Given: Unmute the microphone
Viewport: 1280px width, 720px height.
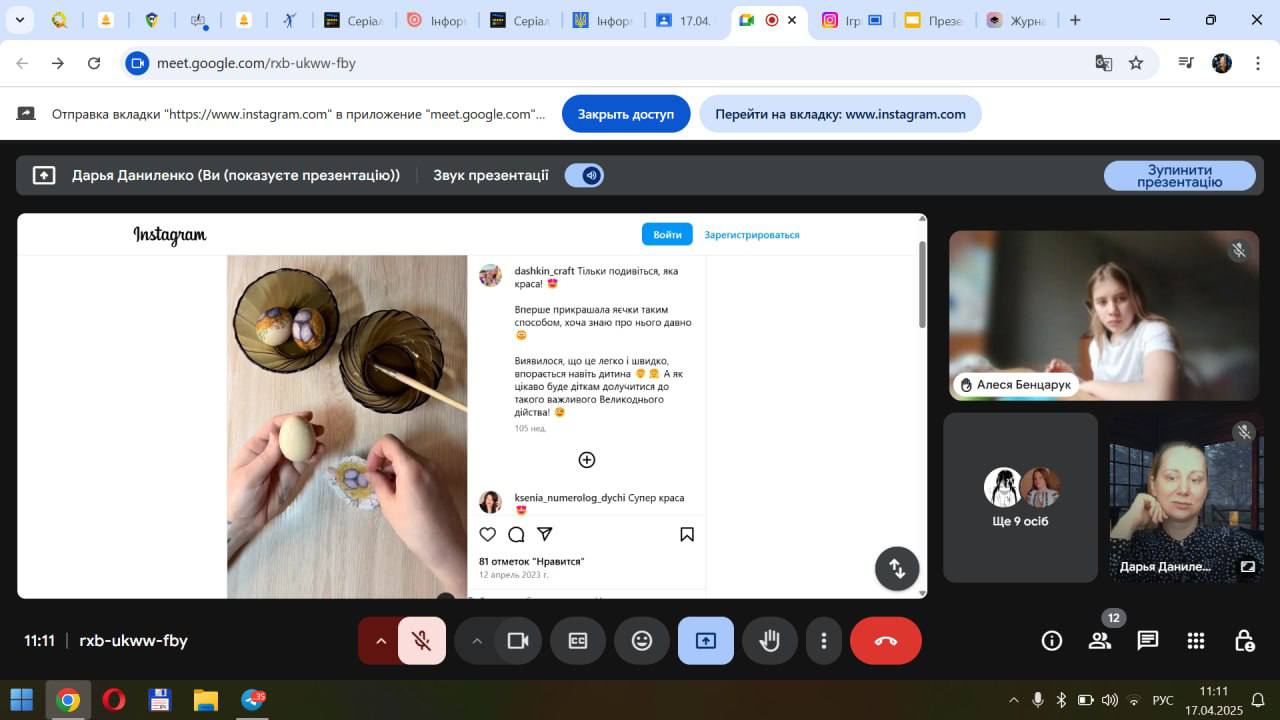Looking at the screenshot, I should [x=422, y=641].
